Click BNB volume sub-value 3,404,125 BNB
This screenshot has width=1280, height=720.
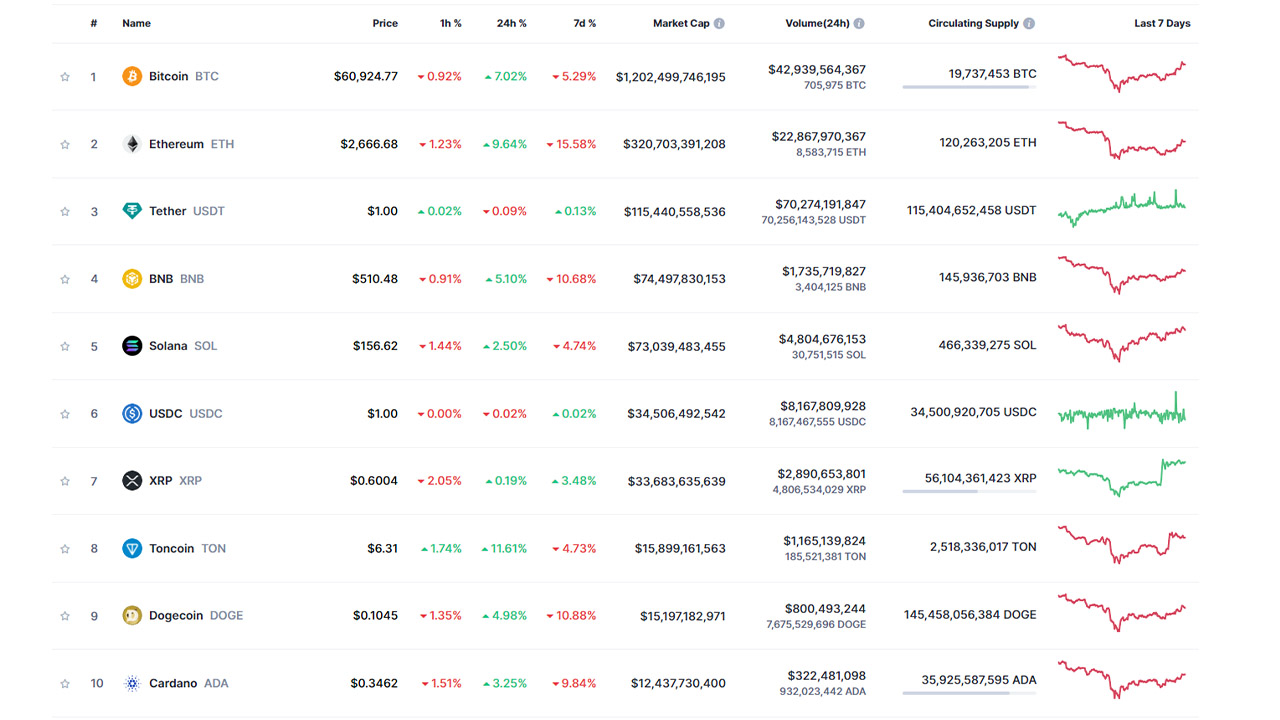830,287
